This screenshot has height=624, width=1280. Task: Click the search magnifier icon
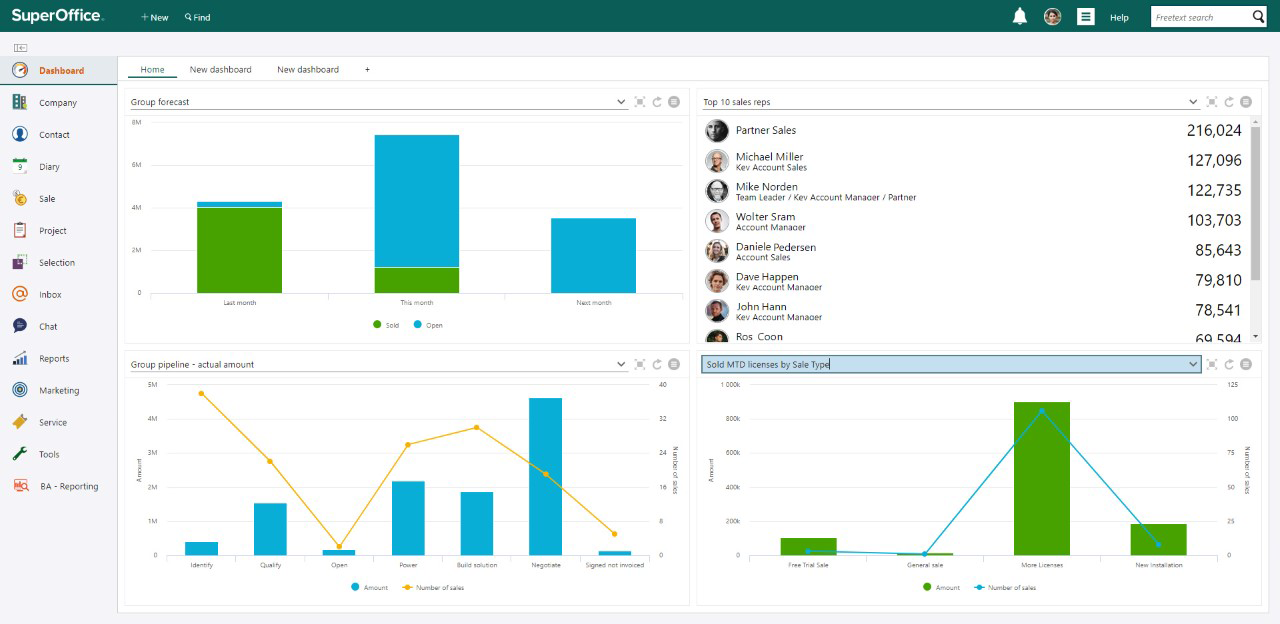1259,16
